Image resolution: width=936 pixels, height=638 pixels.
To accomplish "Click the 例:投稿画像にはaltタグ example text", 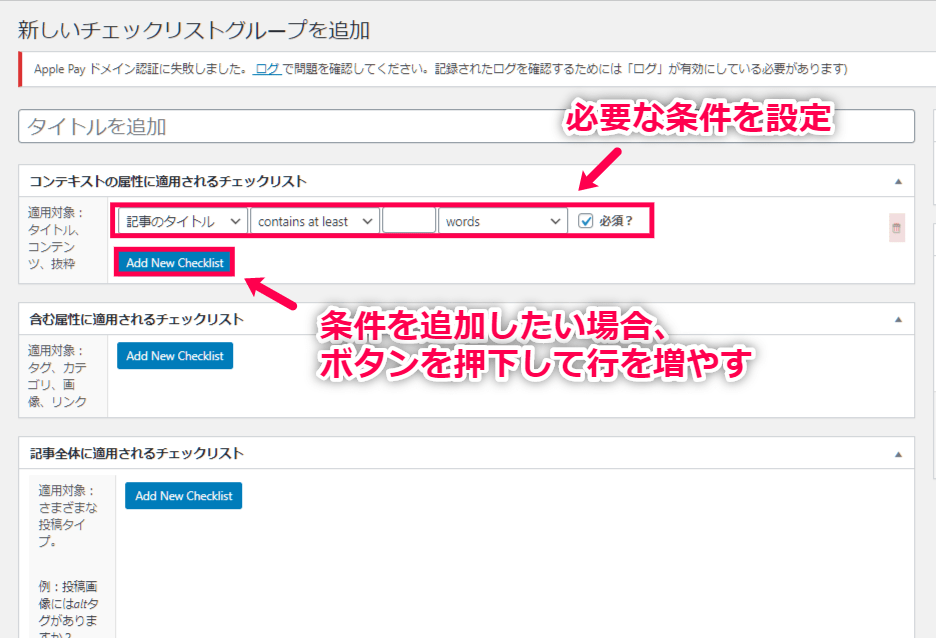I will [68, 610].
